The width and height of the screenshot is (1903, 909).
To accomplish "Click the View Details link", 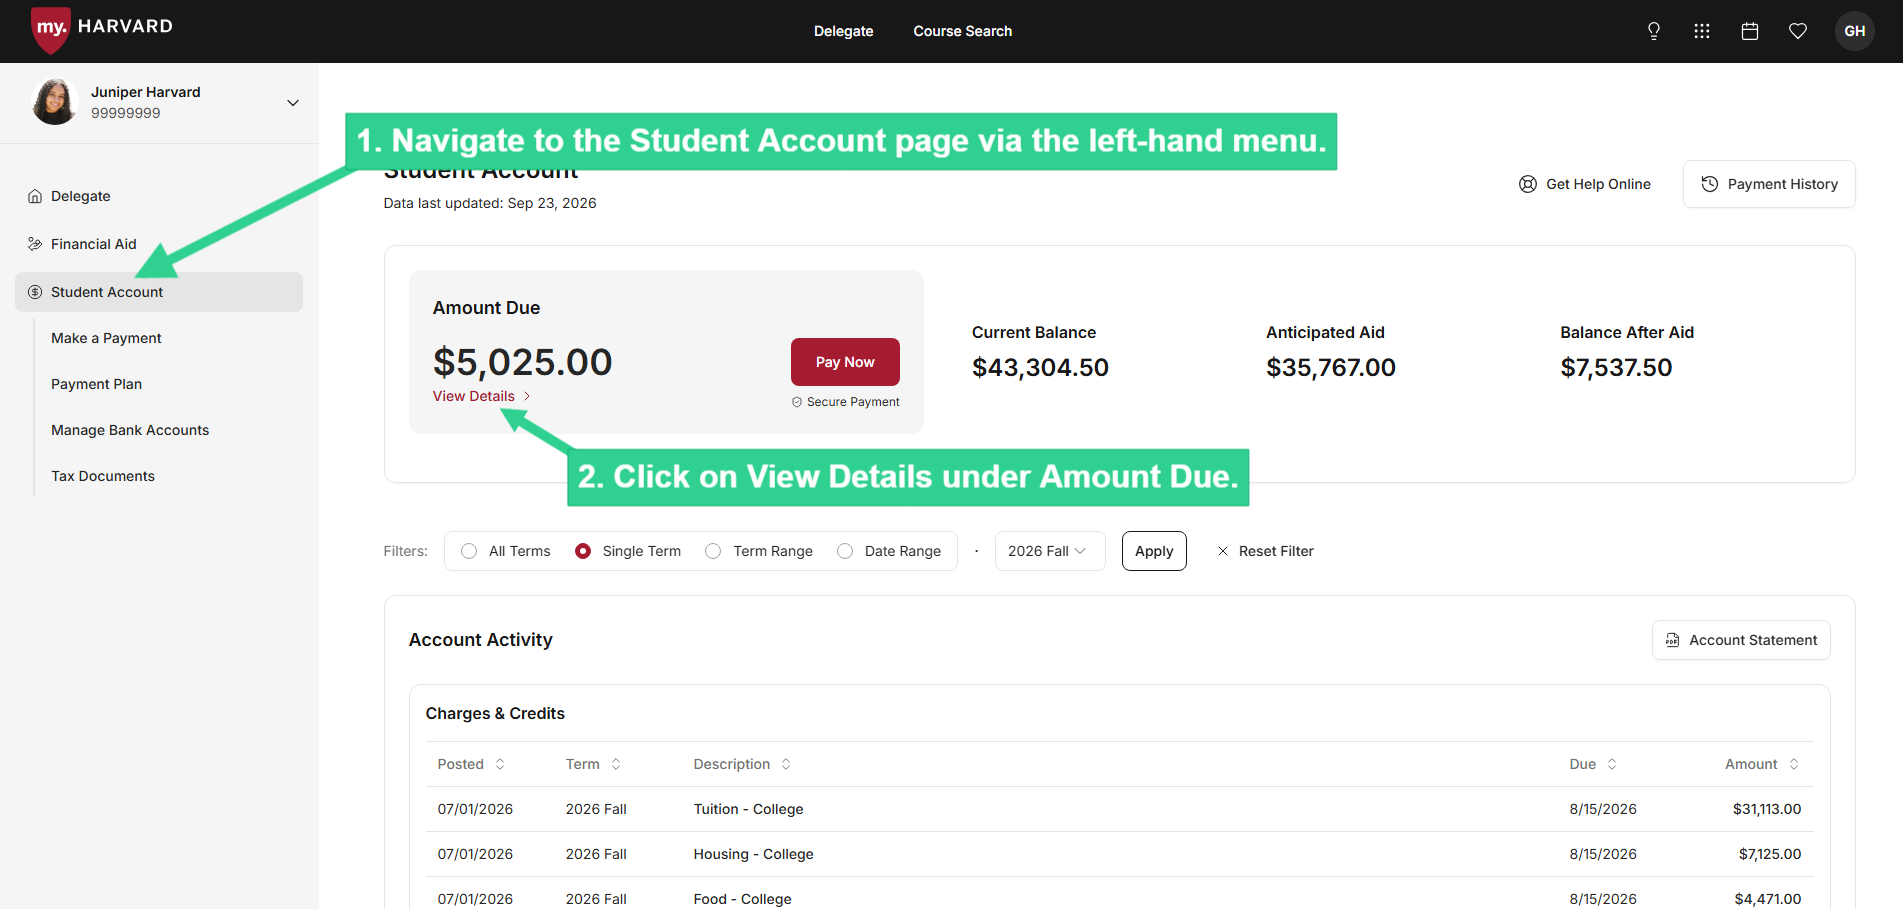I will pos(473,396).
